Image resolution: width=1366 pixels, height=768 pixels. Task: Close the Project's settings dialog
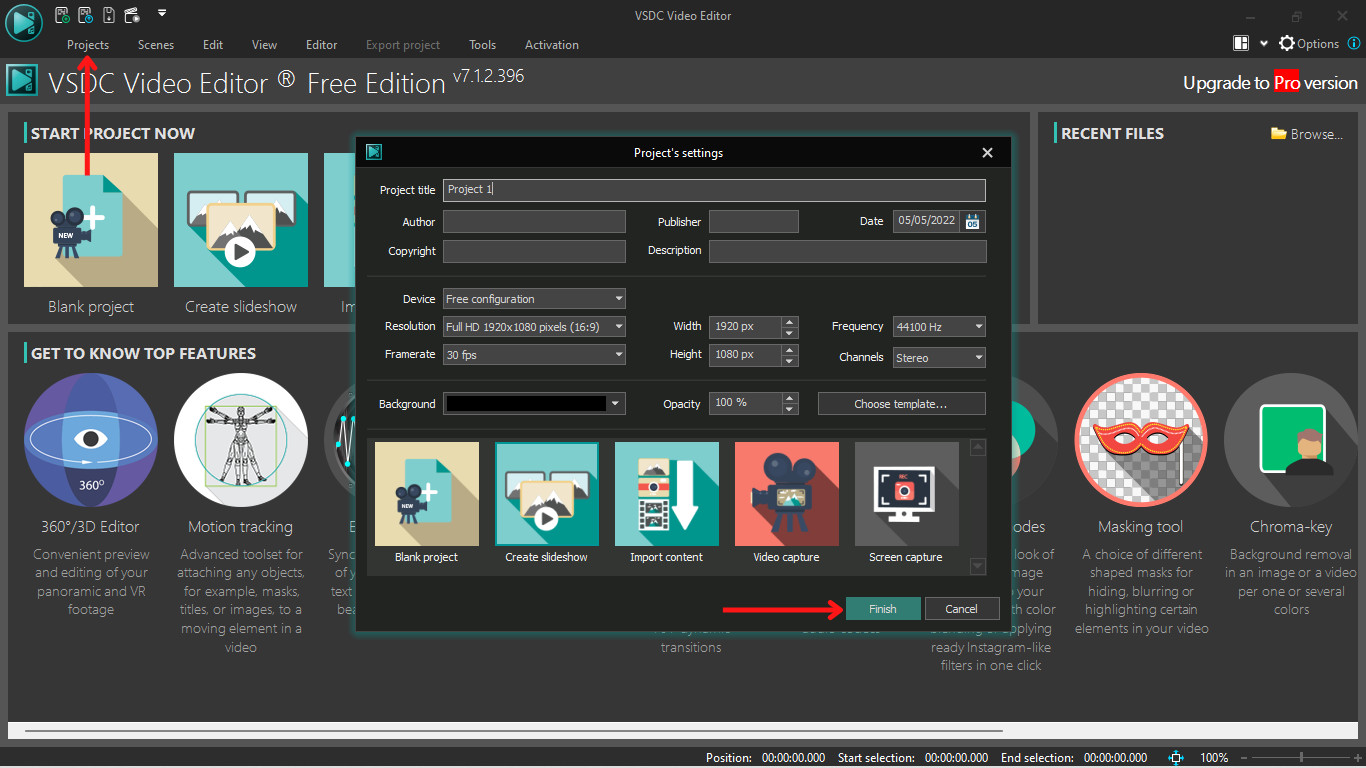pyautogui.click(x=987, y=153)
